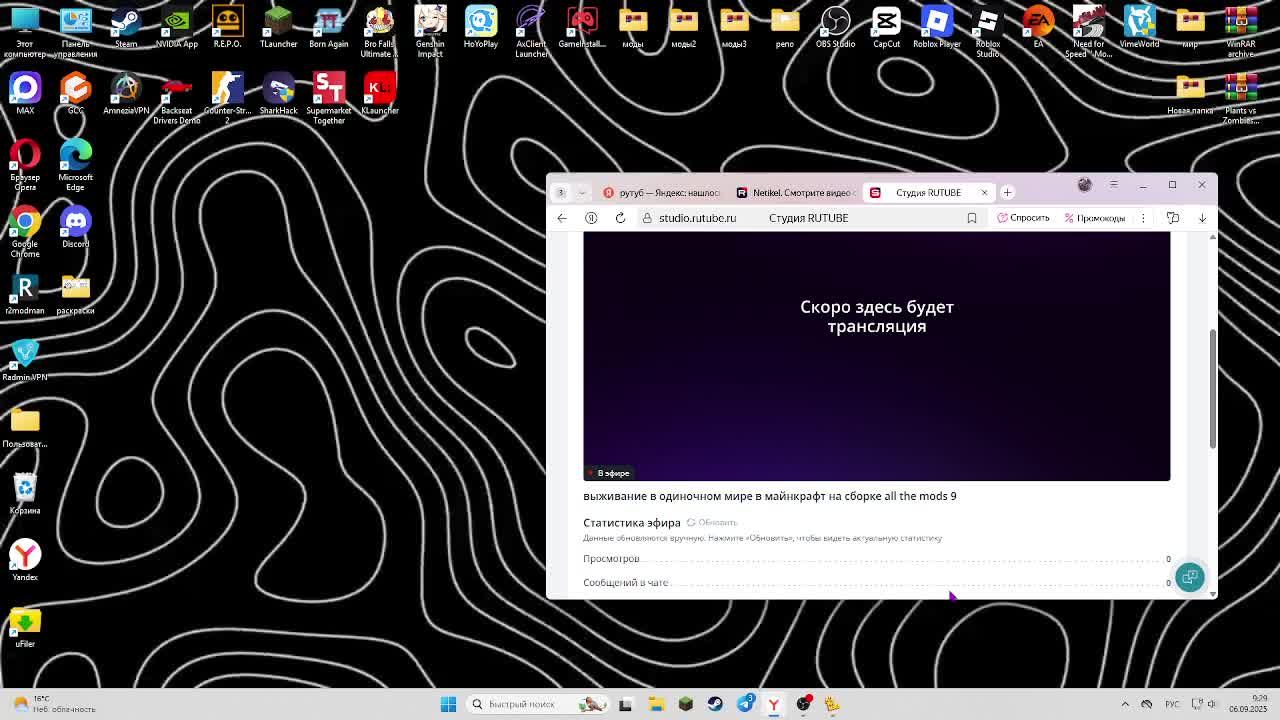Switch to the рутуб Яндекс search tab
The height and width of the screenshot is (720, 1280).
(x=662, y=192)
